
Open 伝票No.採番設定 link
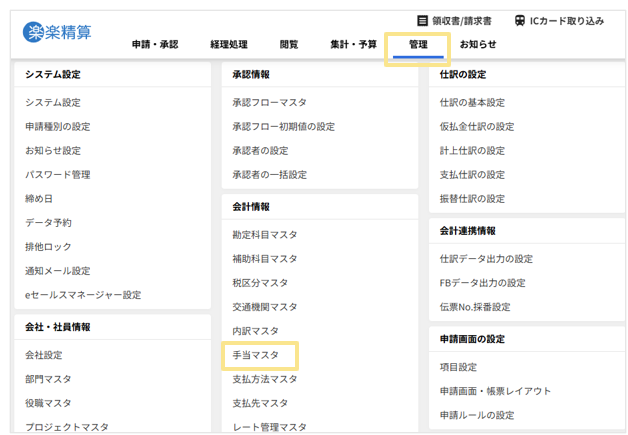pyautogui.click(x=475, y=307)
